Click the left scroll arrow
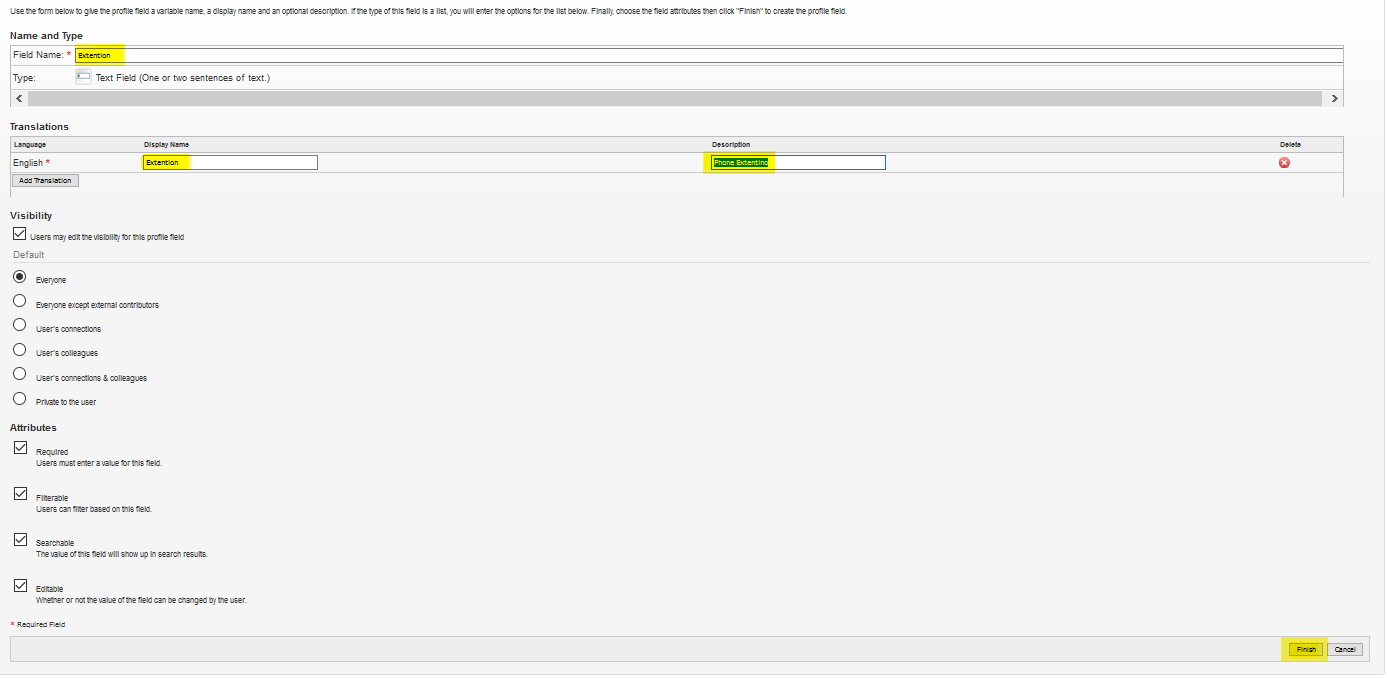Viewport: 1387px width, 679px height. 18,98
